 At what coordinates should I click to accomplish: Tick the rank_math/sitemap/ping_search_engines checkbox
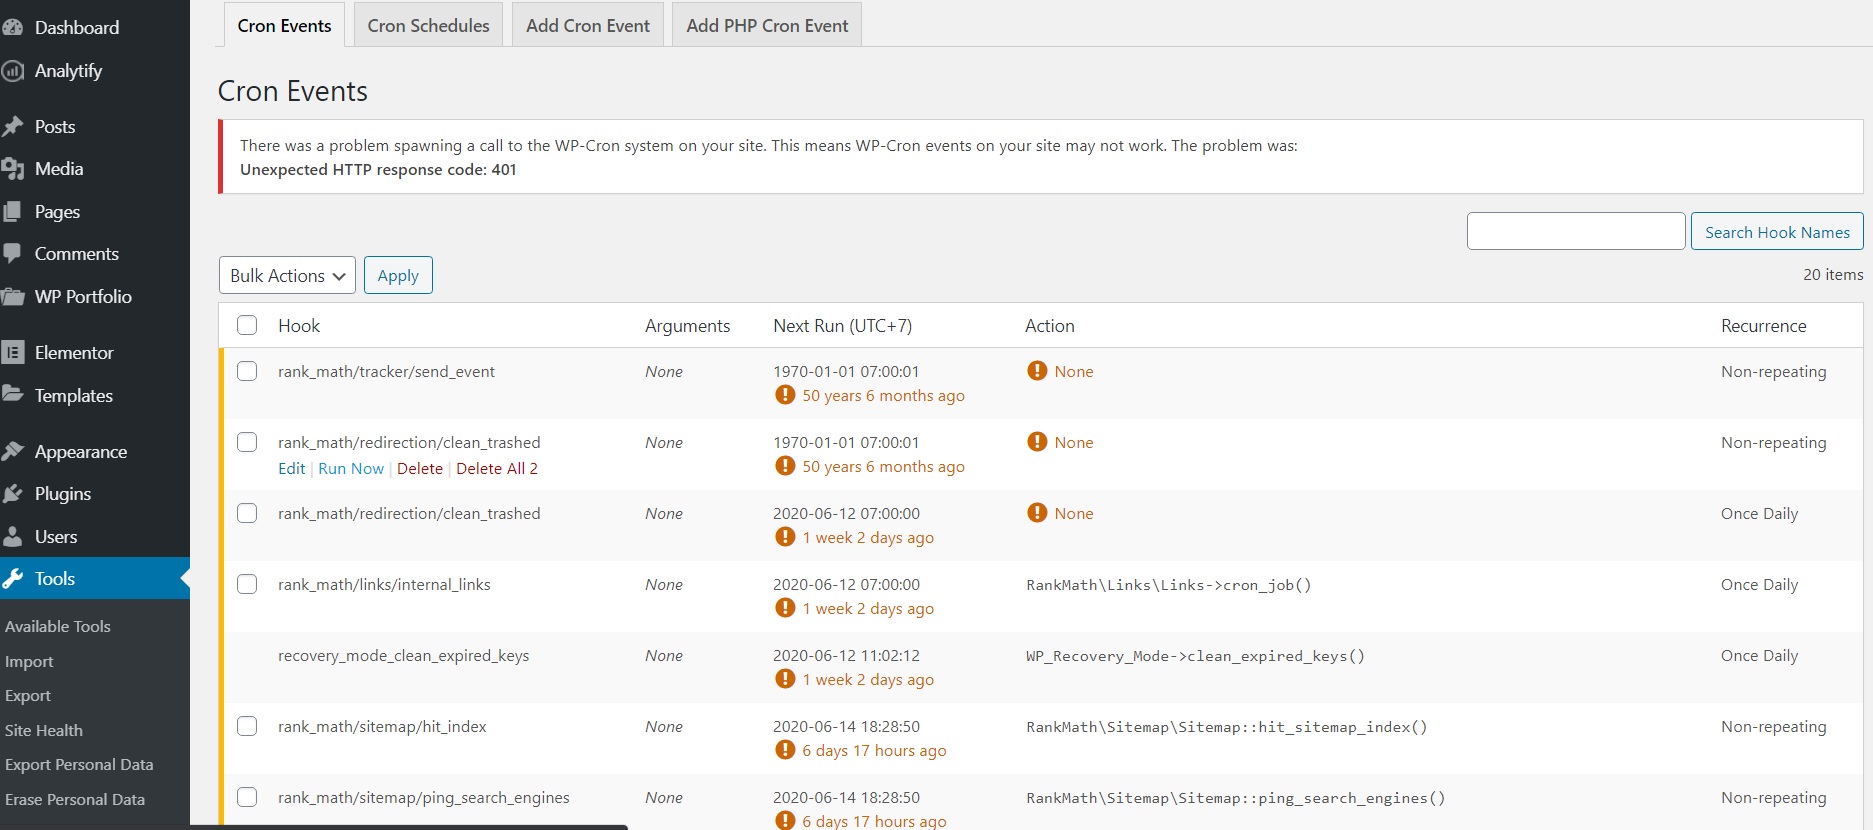[247, 797]
